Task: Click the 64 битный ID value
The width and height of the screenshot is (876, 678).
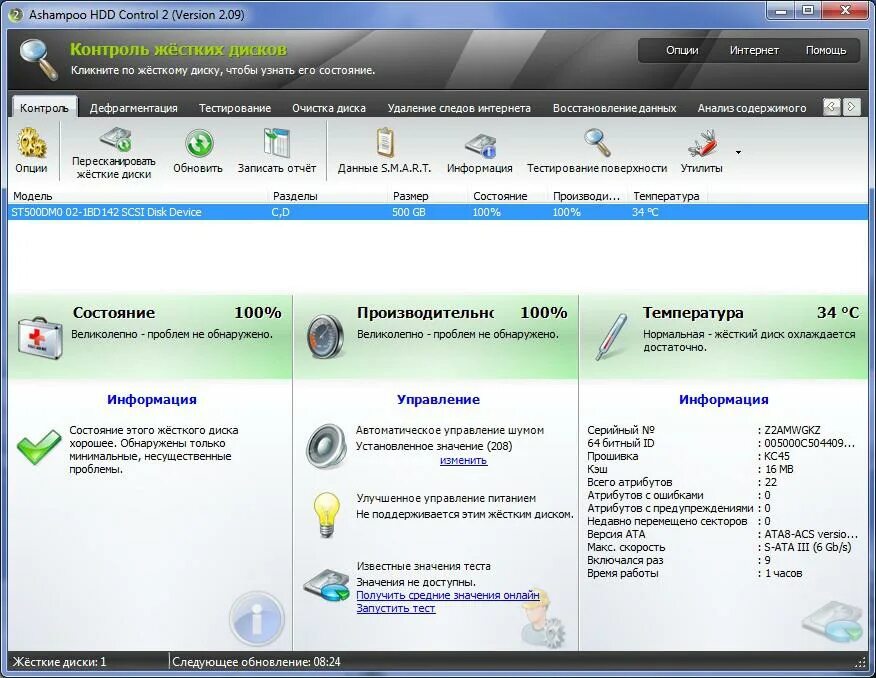Action: click(810, 443)
